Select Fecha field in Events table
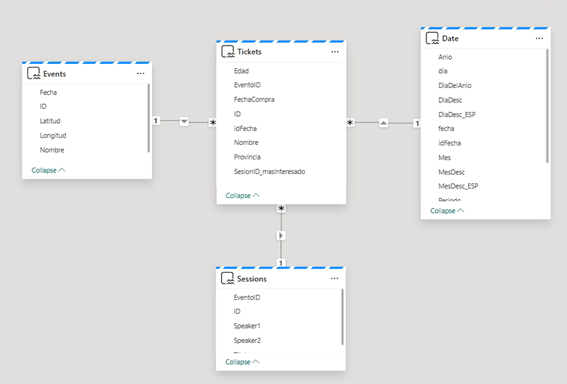Screen dimensions: 567x384 click(x=48, y=92)
